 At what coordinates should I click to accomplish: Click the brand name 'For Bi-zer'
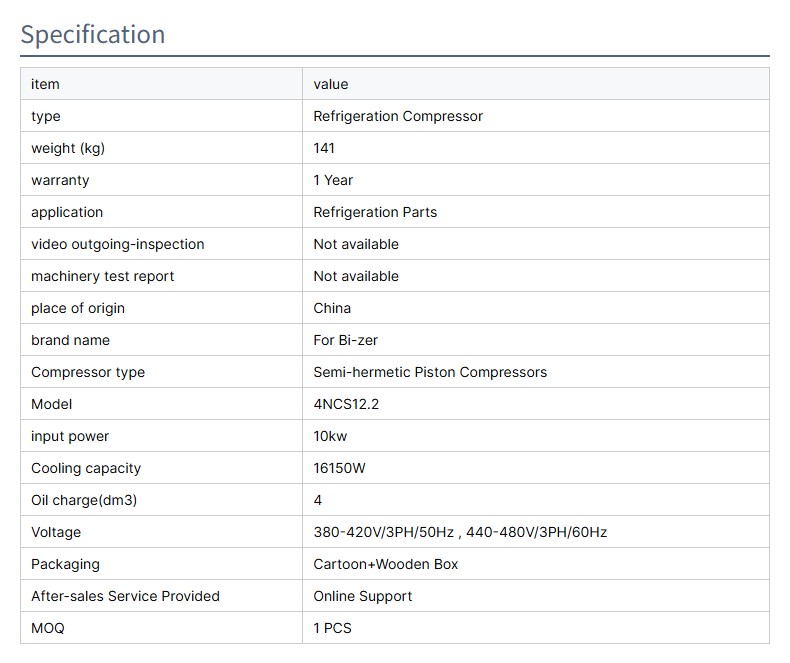346,340
